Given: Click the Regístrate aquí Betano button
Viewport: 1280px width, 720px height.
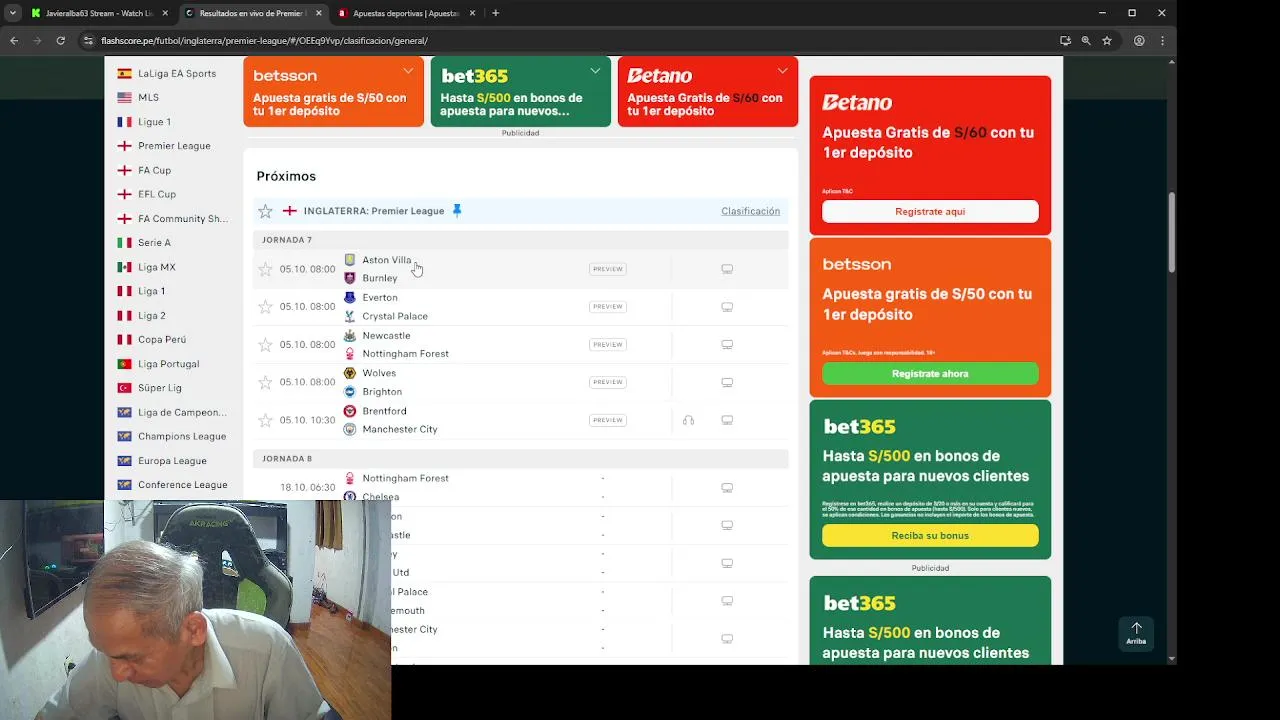Looking at the screenshot, I should pyautogui.click(x=930, y=212).
